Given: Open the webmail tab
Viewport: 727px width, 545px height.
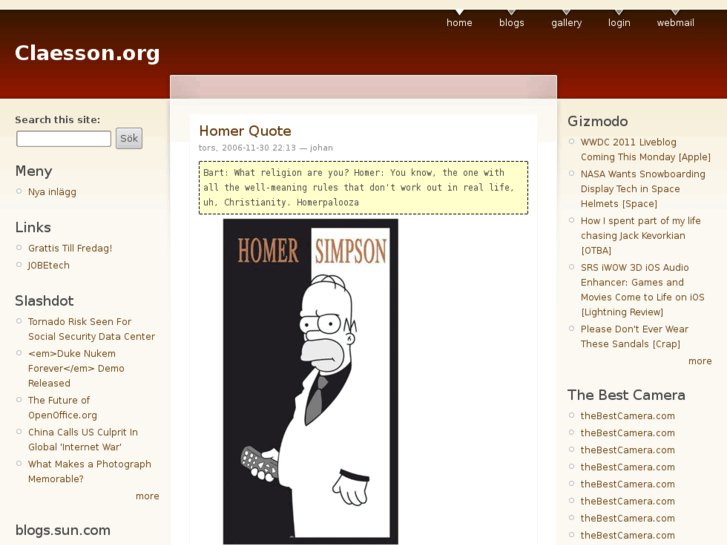Looking at the screenshot, I should pyautogui.click(x=675, y=22).
